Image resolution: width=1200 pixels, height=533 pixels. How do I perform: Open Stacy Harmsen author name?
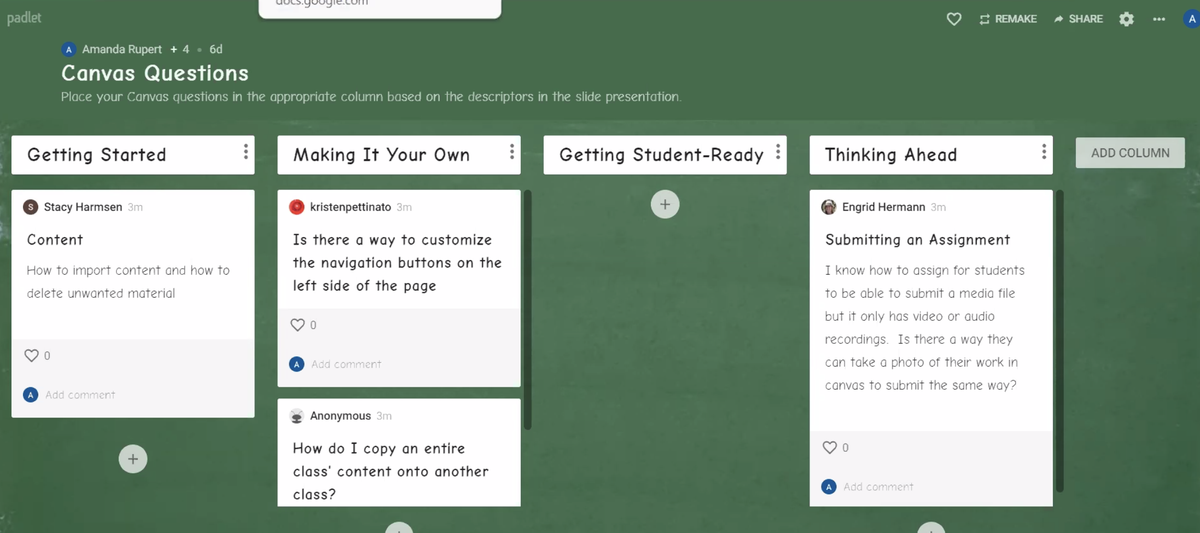tap(83, 207)
